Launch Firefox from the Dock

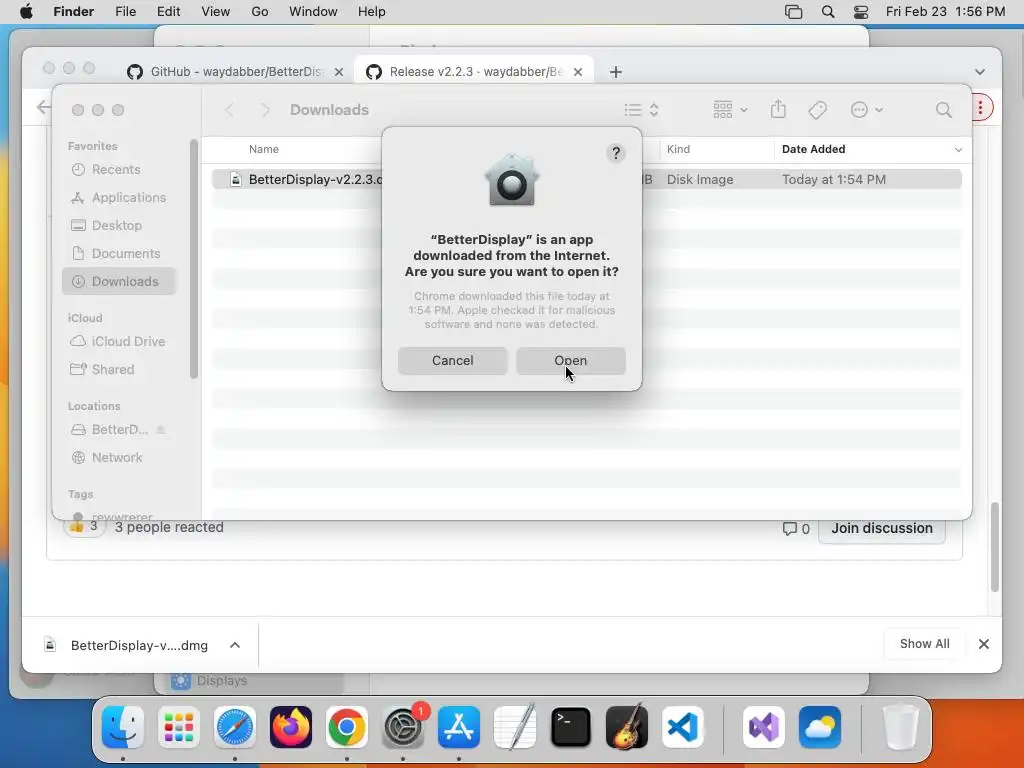pos(291,727)
